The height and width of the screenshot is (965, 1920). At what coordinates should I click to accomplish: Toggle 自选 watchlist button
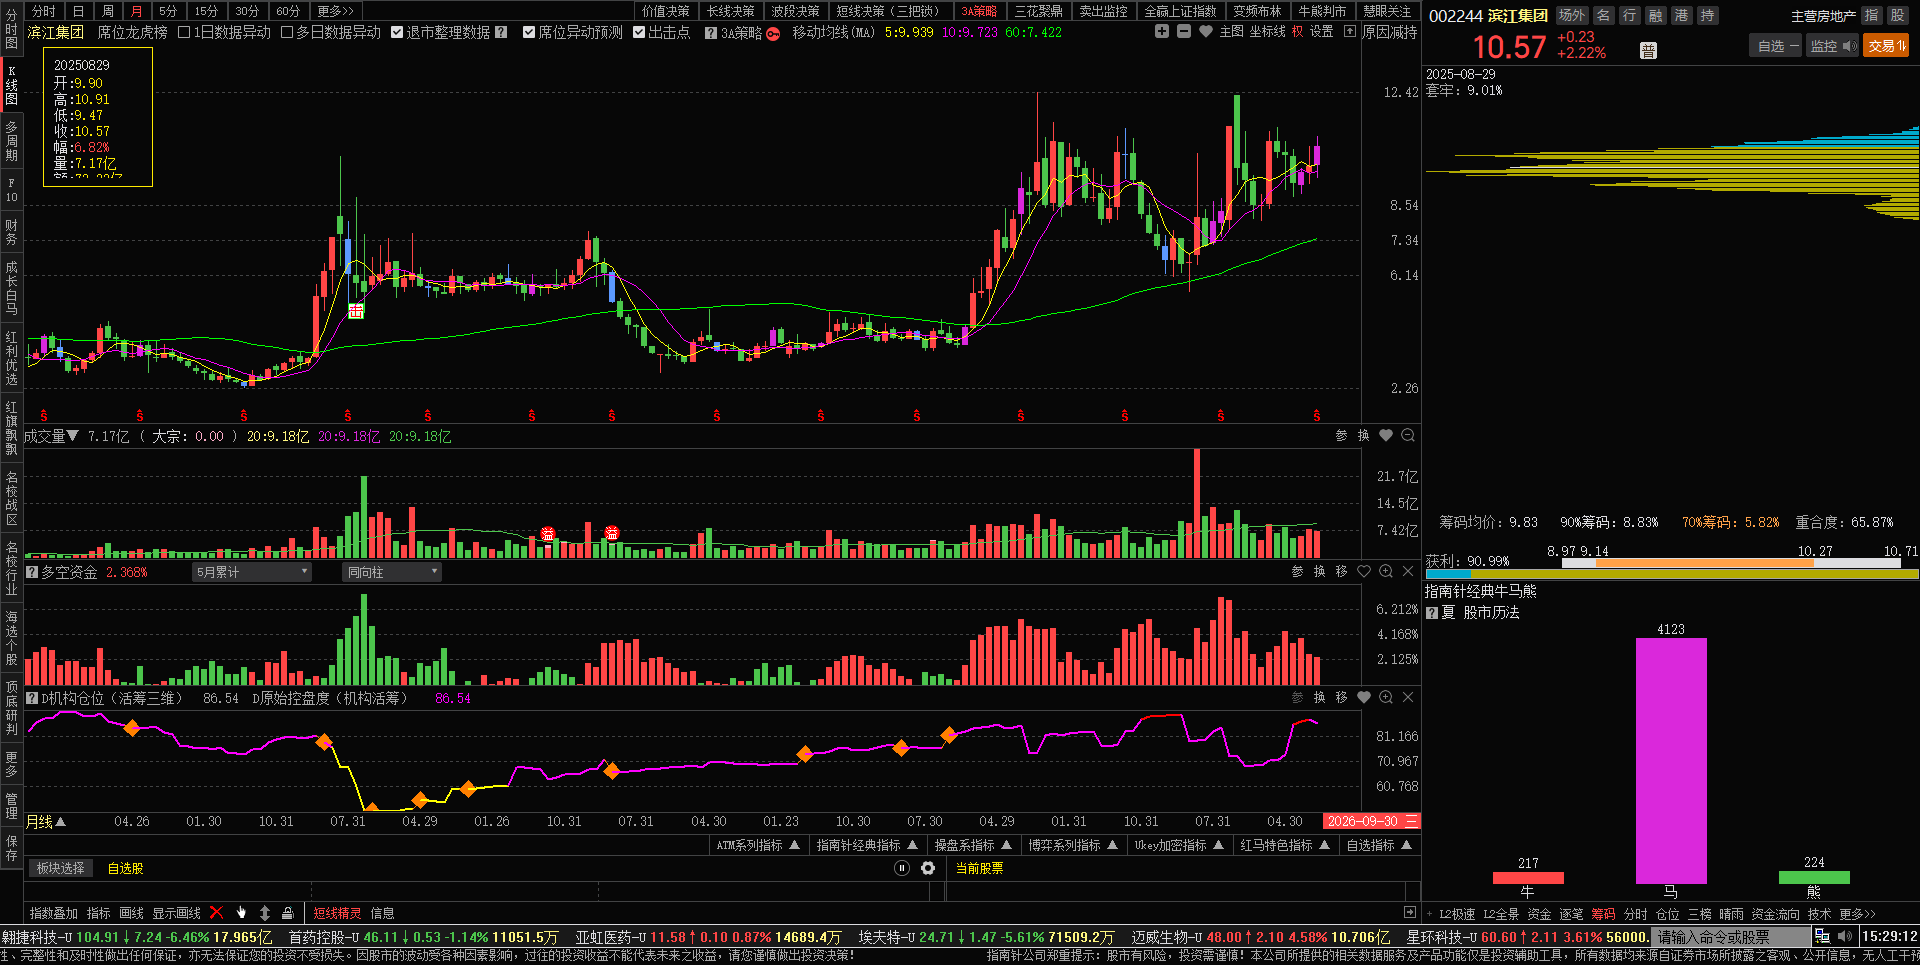pyautogui.click(x=1777, y=46)
